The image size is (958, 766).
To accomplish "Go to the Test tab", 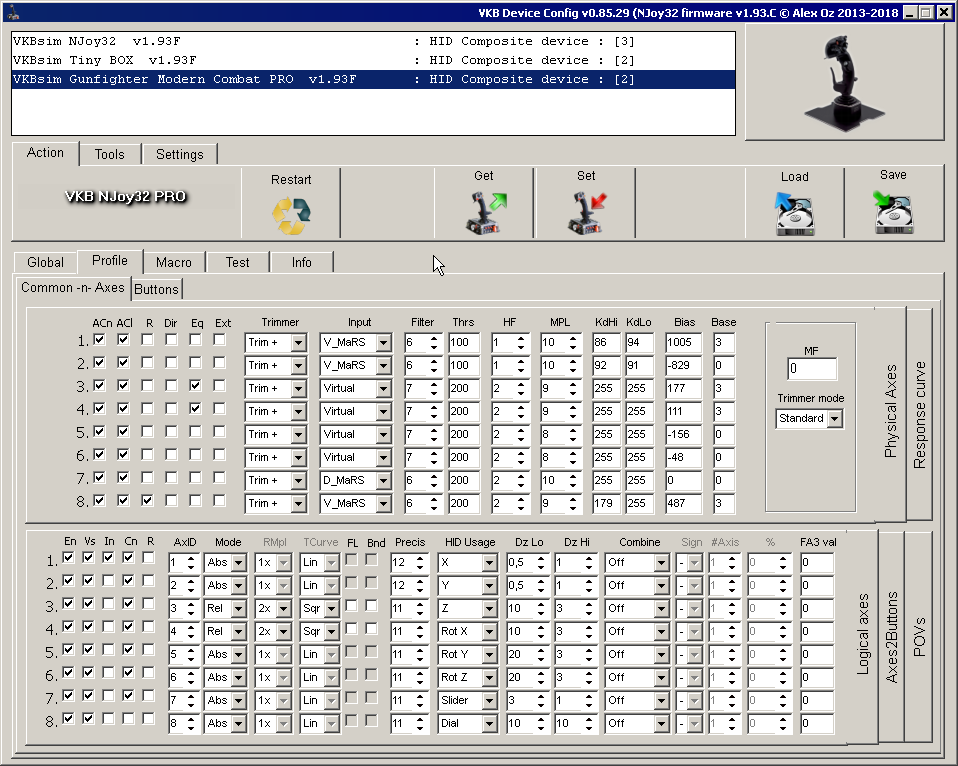I will click(x=238, y=263).
